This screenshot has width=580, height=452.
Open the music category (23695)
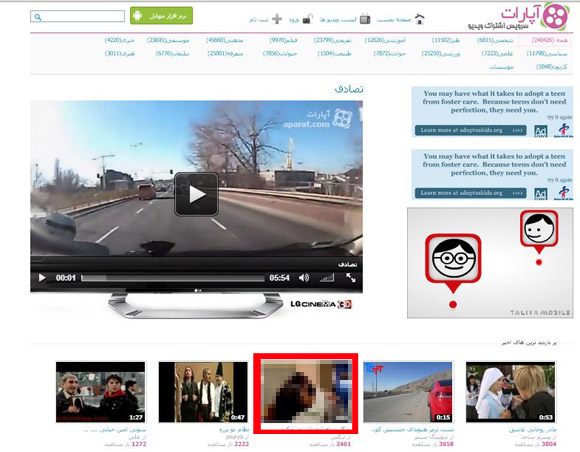(168, 40)
